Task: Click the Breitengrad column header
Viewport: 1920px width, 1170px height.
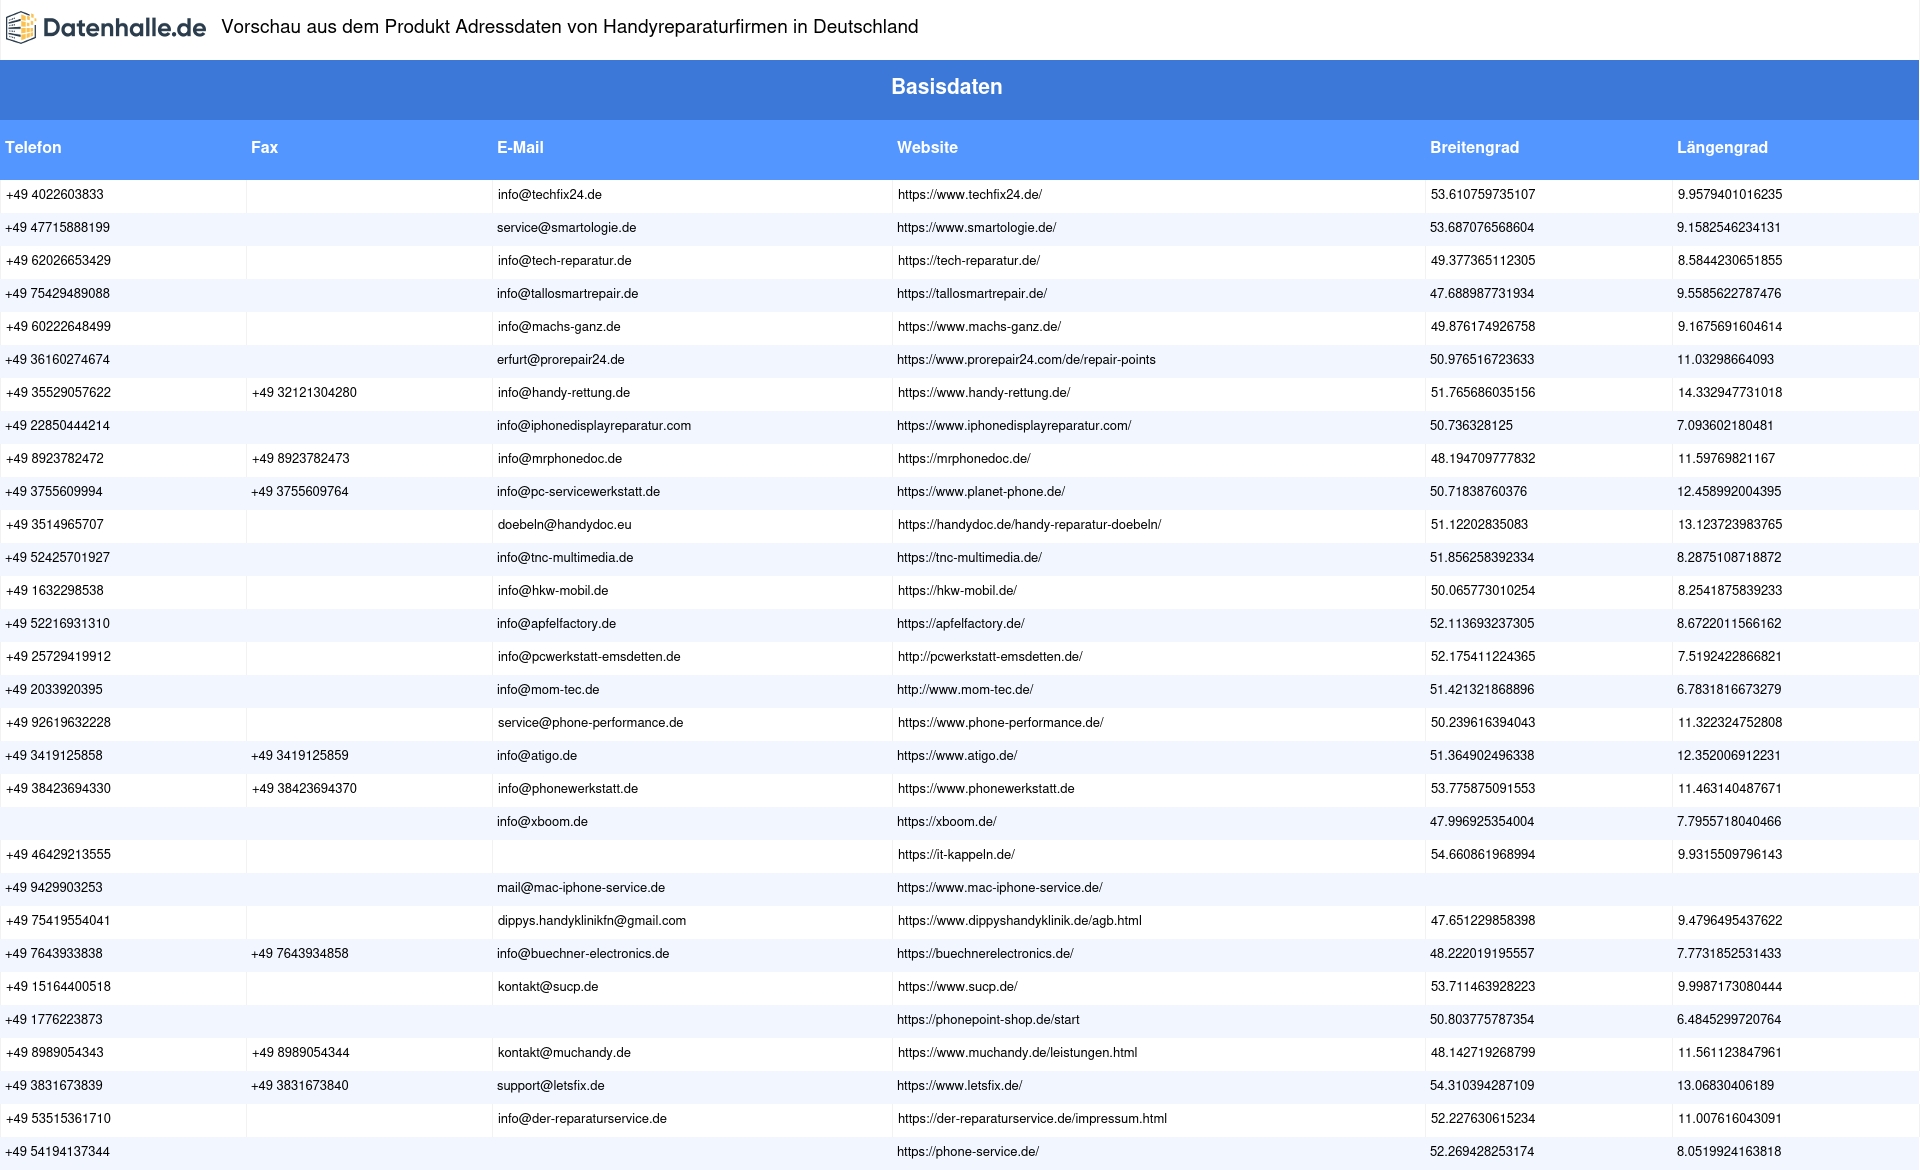Action: [1474, 148]
